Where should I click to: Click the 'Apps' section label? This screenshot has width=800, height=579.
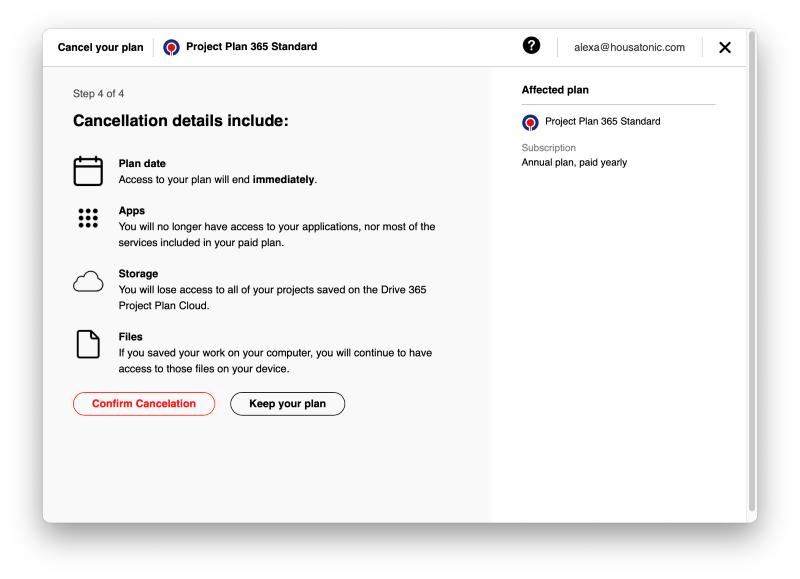click(132, 211)
